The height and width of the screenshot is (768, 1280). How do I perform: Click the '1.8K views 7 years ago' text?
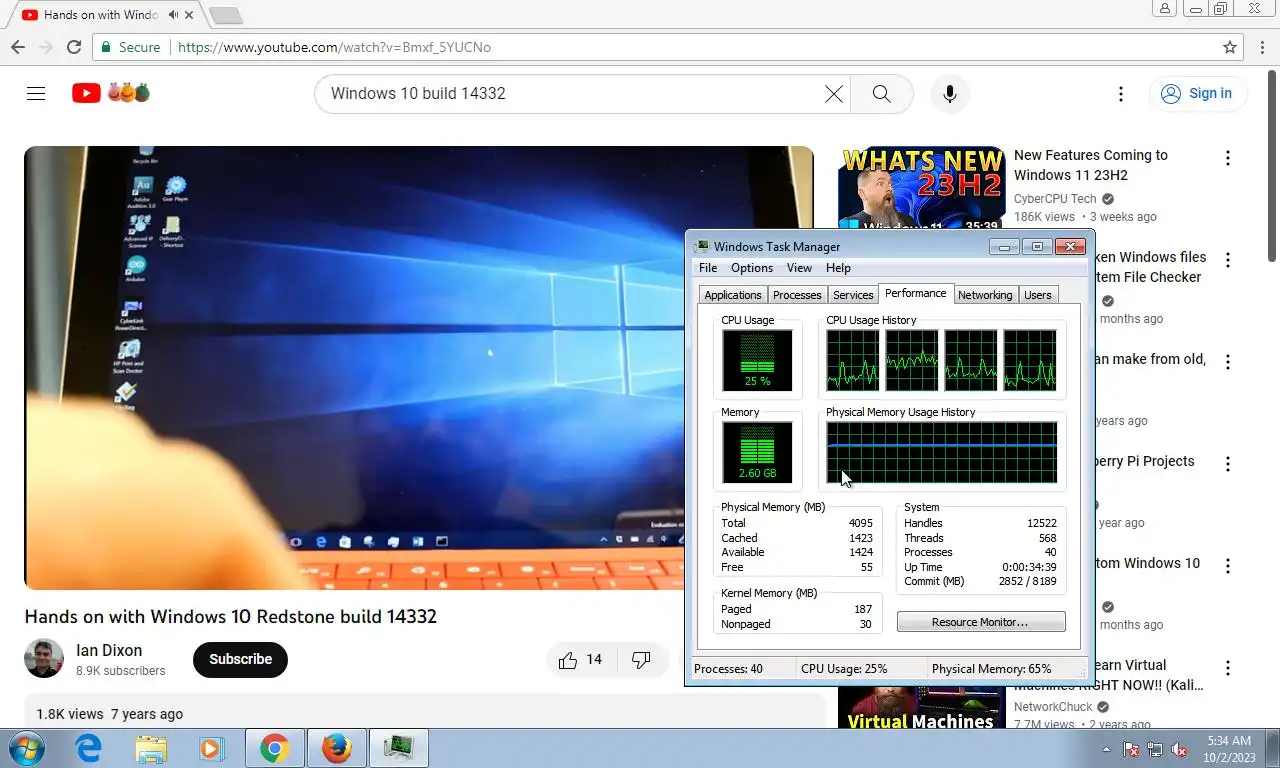coord(110,714)
